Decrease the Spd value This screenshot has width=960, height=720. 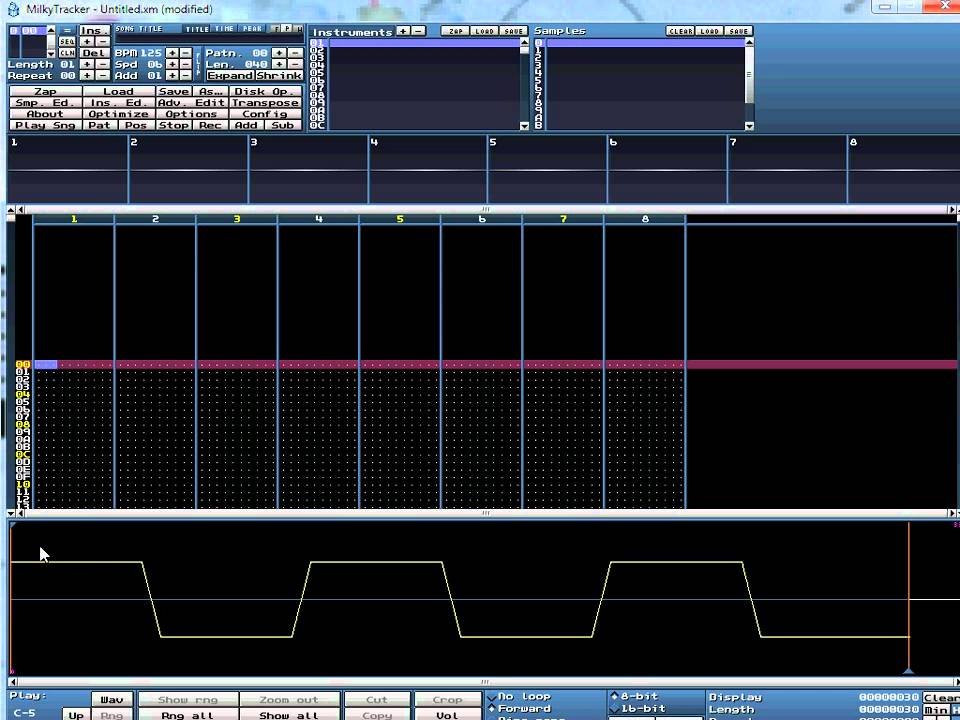click(186, 64)
